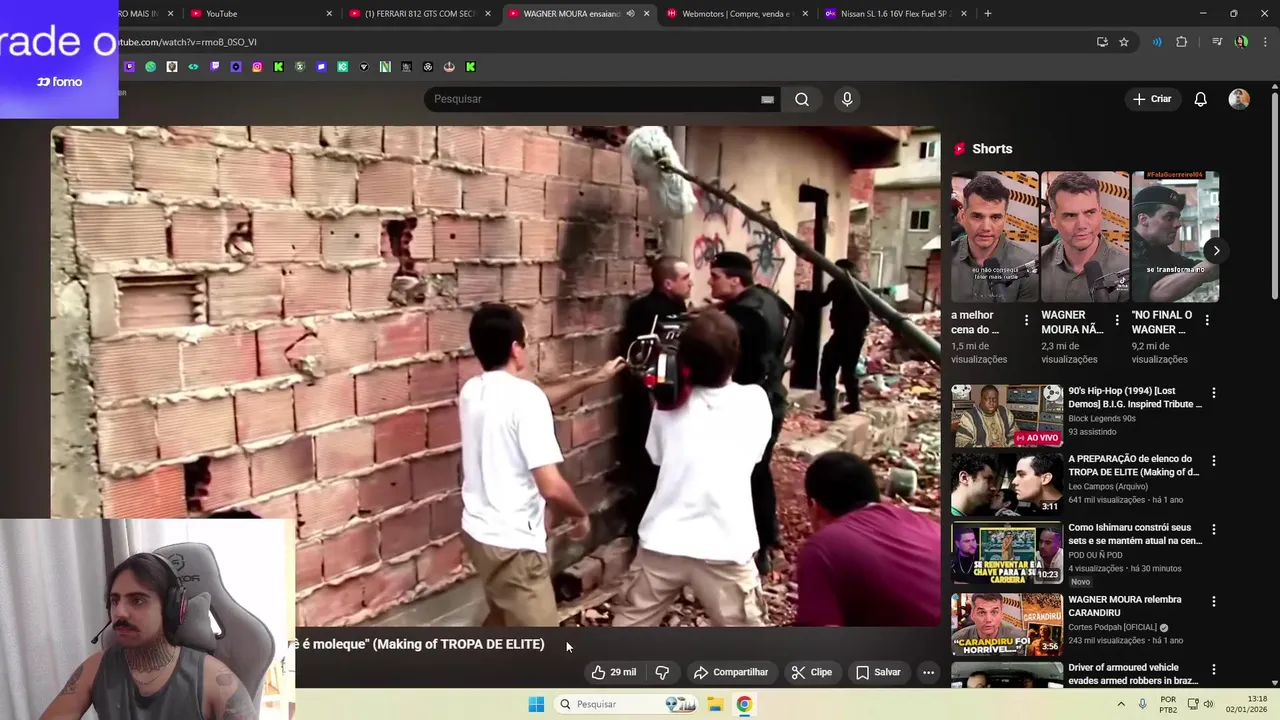This screenshot has width=1280, height=720.
Task: Open the Instagram bookmark icon
Action: point(257,67)
